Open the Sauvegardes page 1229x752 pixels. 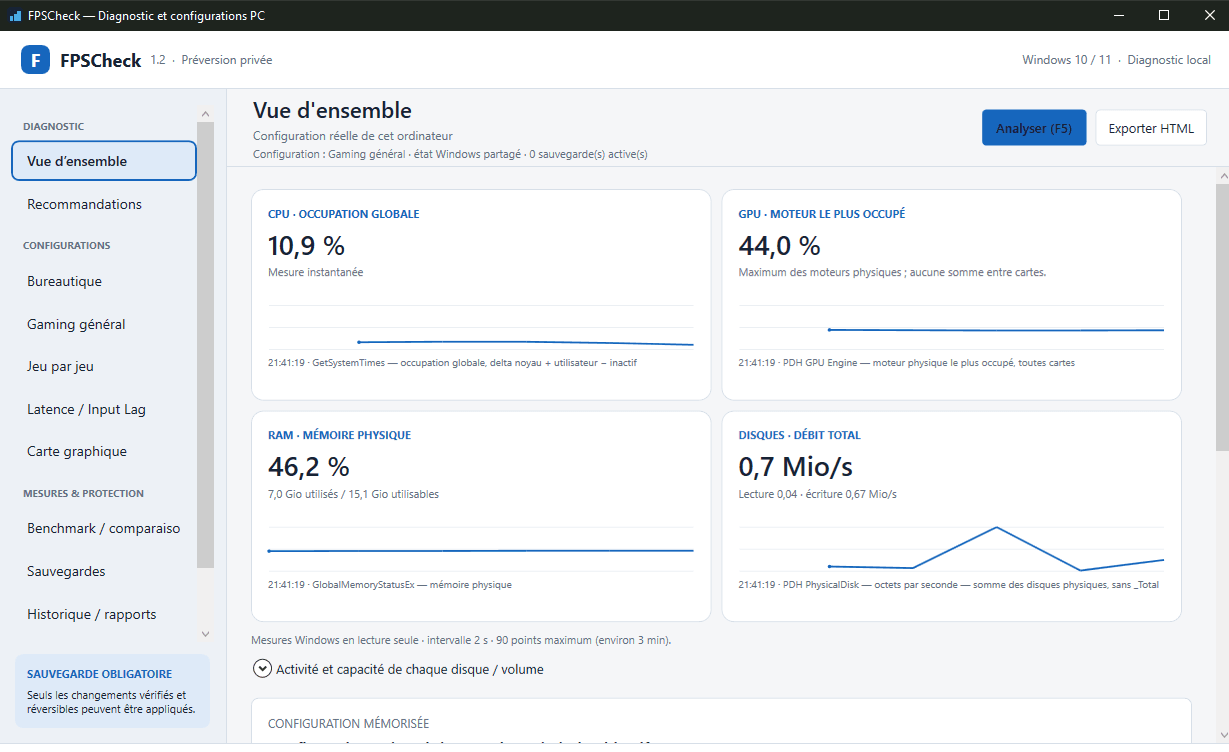coord(104,571)
